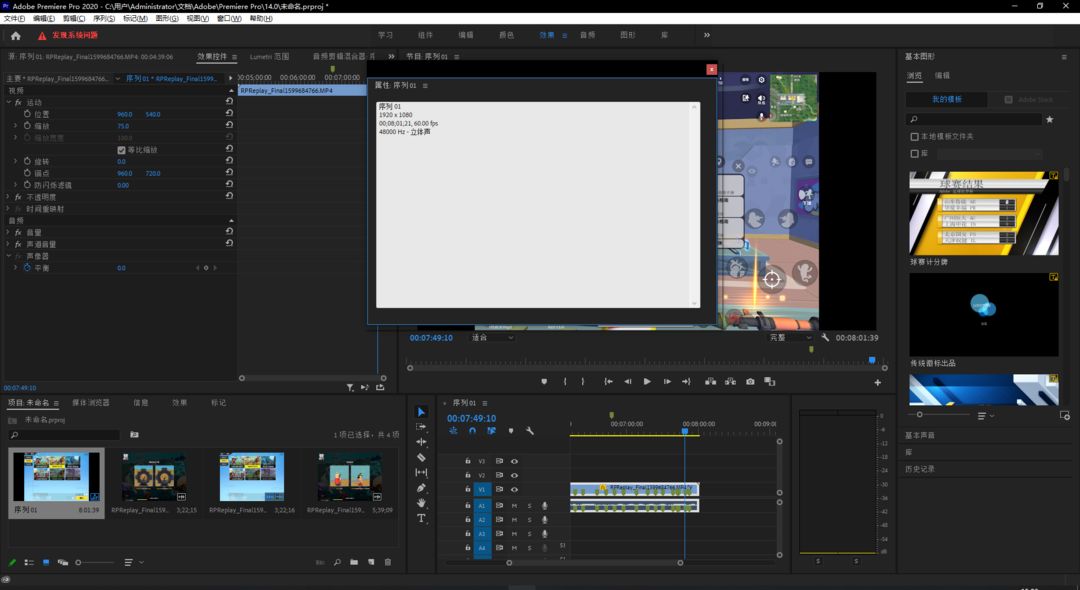Expand the Opacity effect group
The width and height of the screenshot is (1080, 590).
point(9,197)
